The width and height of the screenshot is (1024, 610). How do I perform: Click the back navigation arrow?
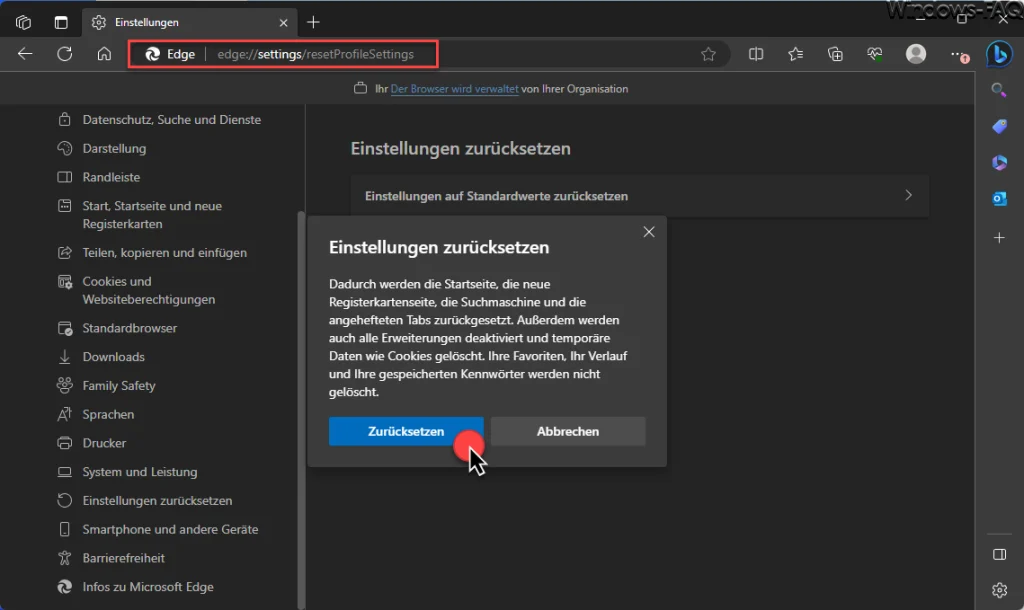(25, 54)
